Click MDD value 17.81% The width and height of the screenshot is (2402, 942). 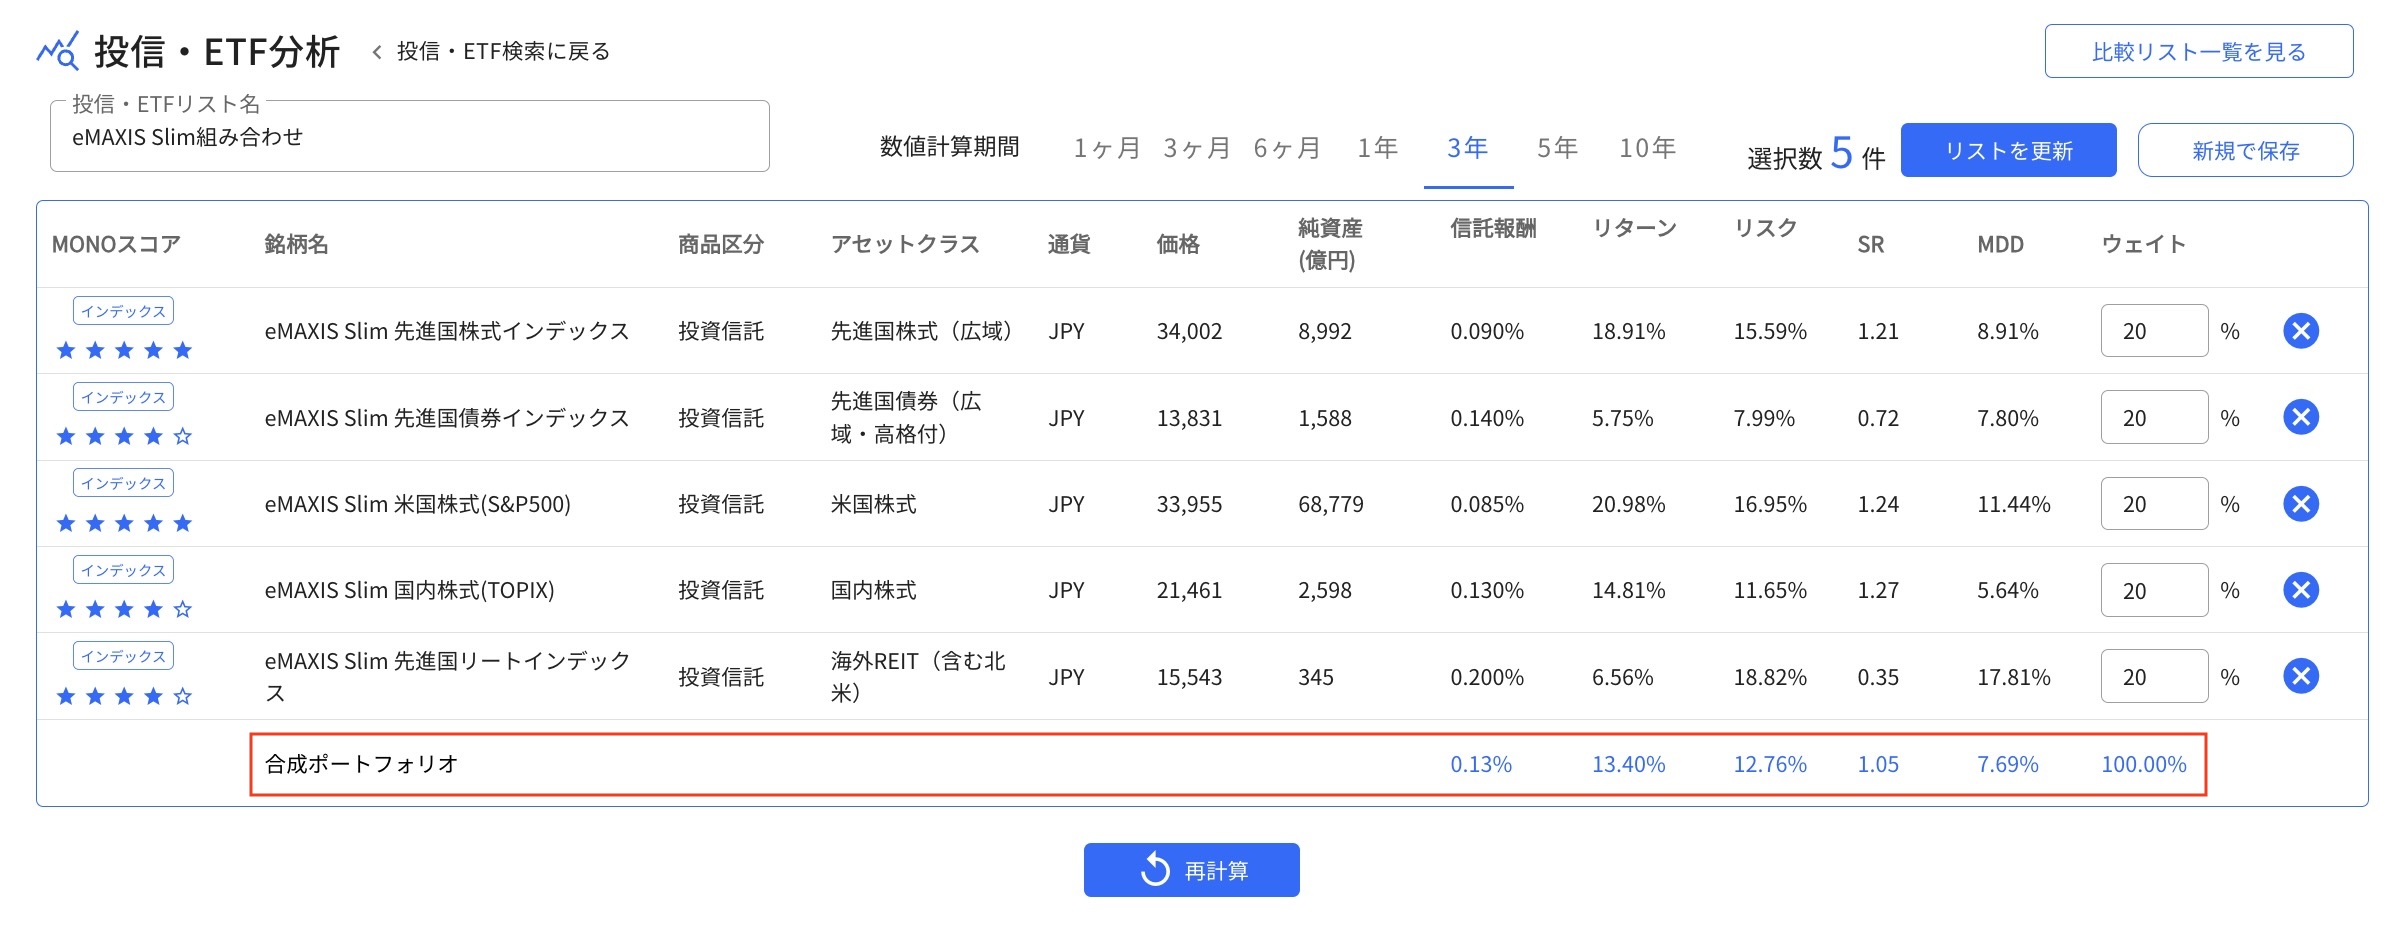pos(2014,677)
